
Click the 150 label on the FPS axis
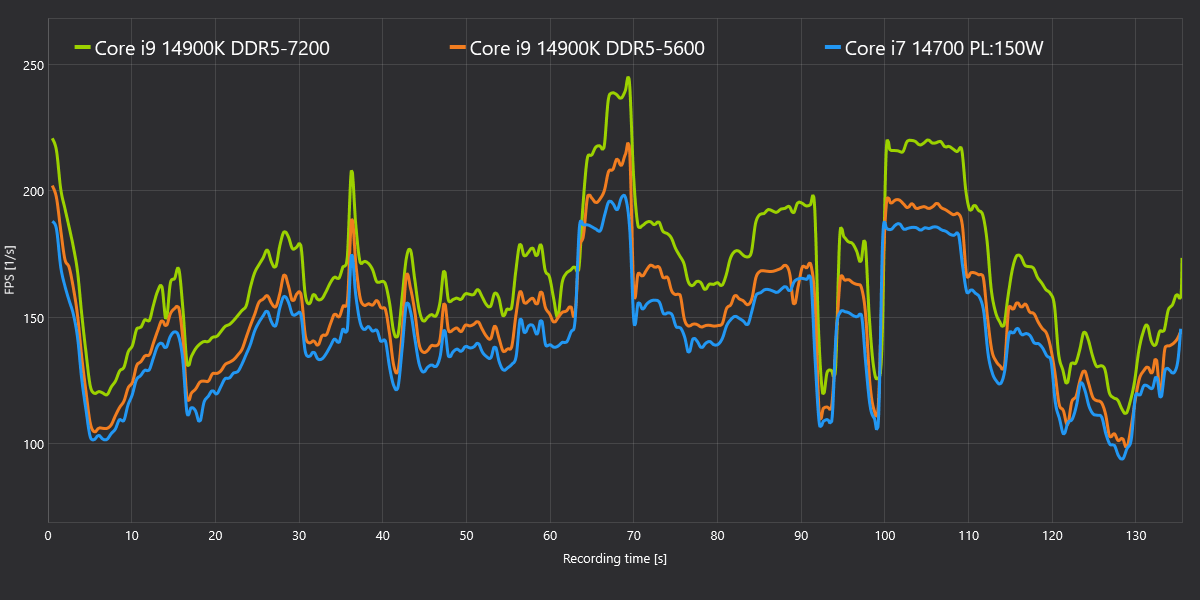(x=32, y=318)
